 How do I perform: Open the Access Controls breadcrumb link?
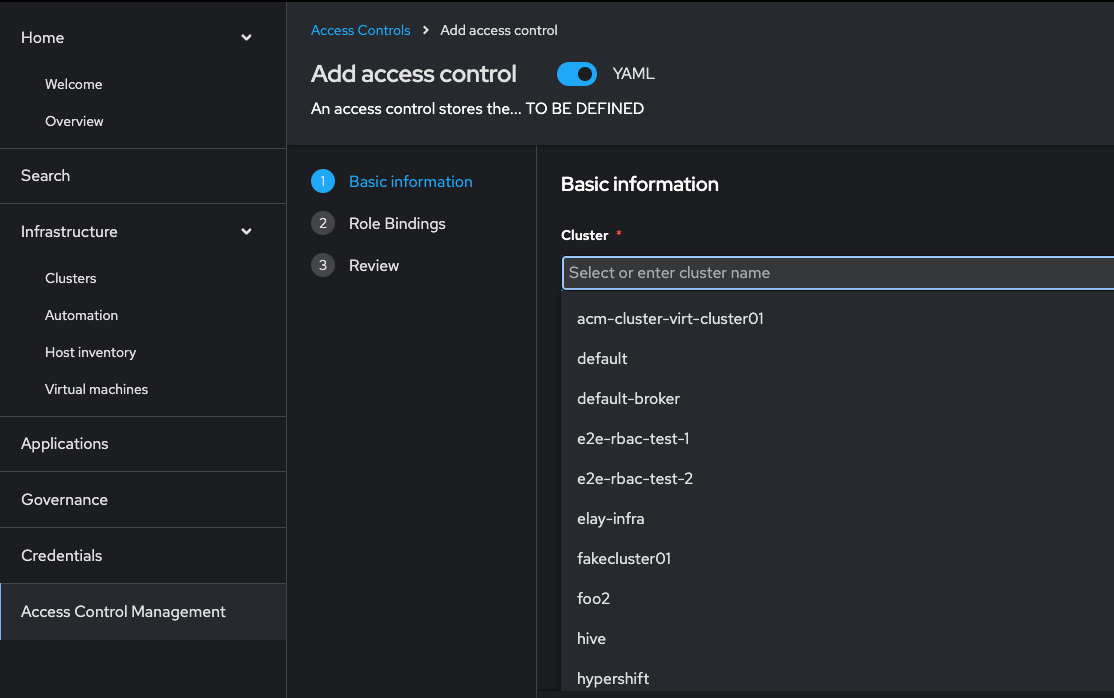pos(360,30)
